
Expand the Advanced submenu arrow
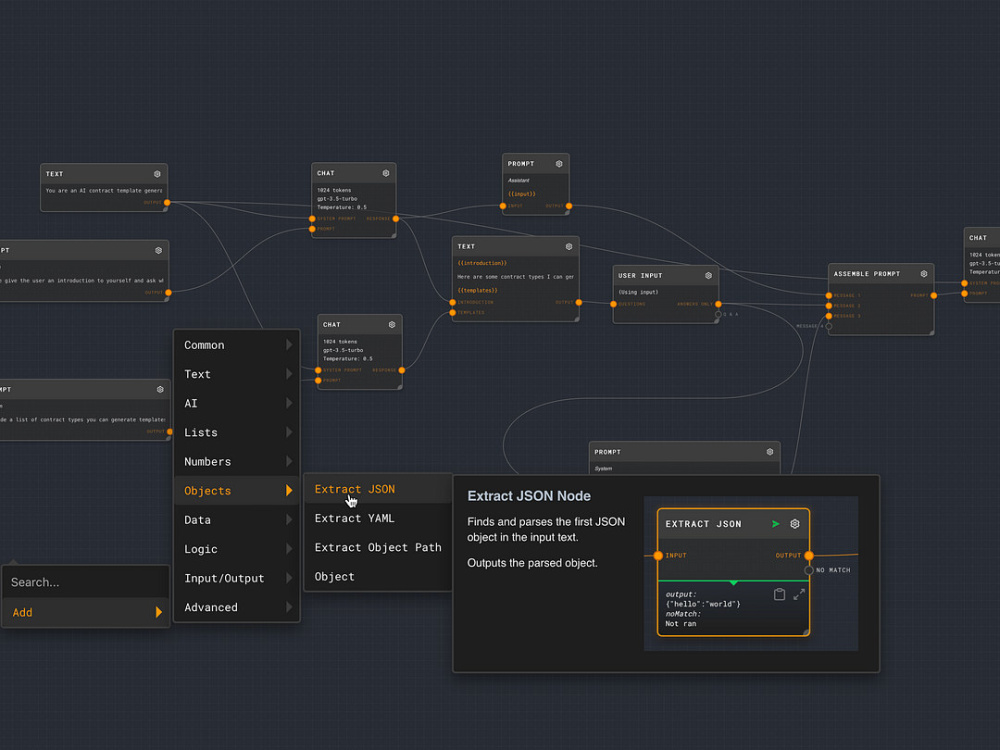(x=289, y=607)
